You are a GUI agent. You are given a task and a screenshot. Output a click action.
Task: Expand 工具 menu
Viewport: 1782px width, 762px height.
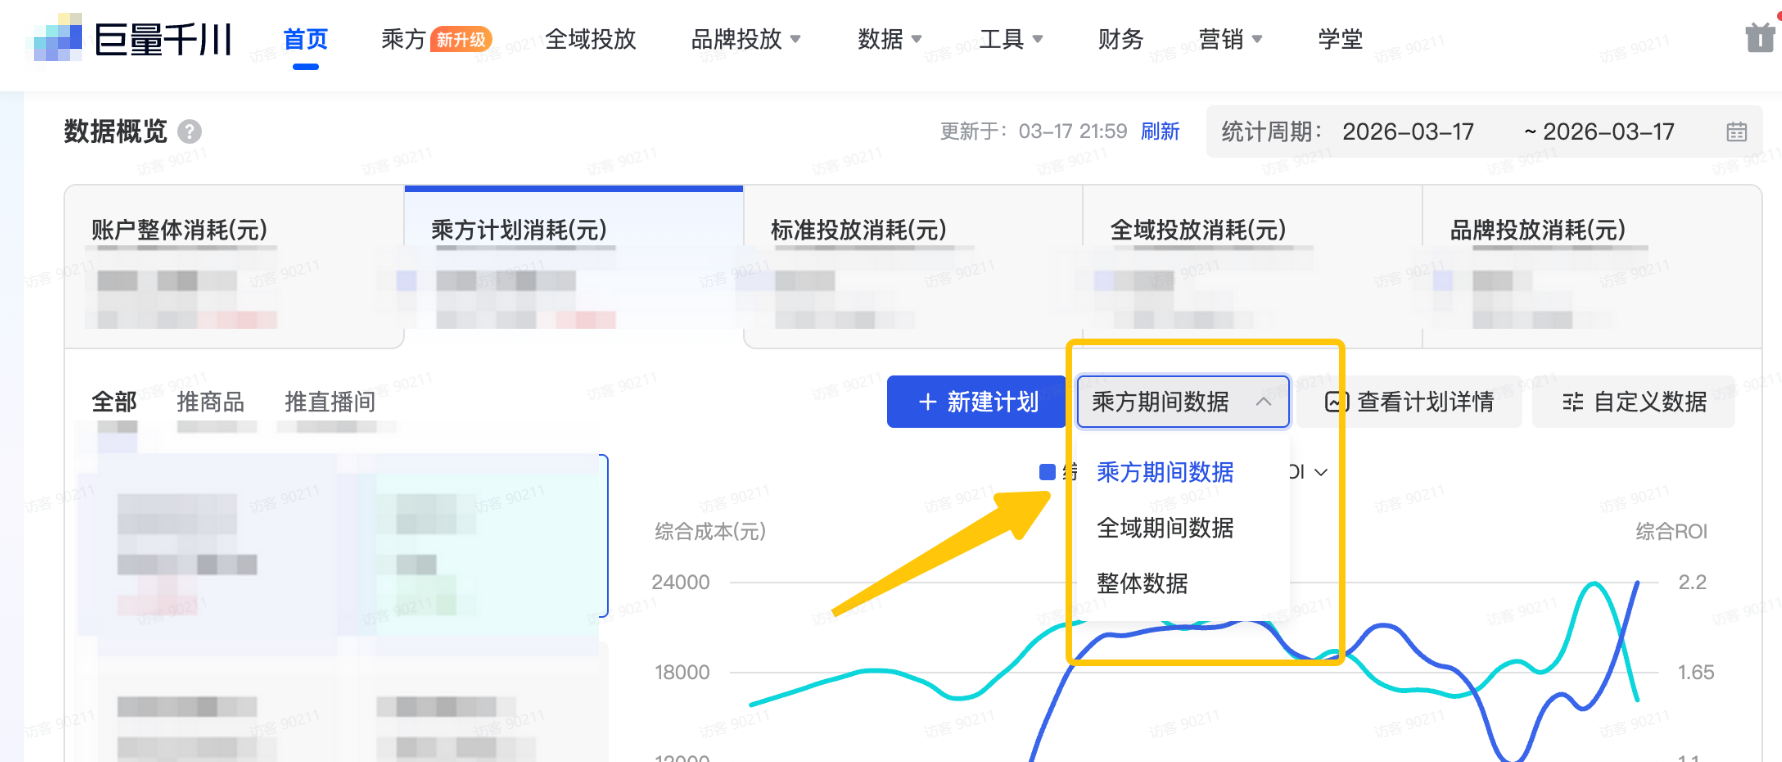click(x=1011, y=39)
